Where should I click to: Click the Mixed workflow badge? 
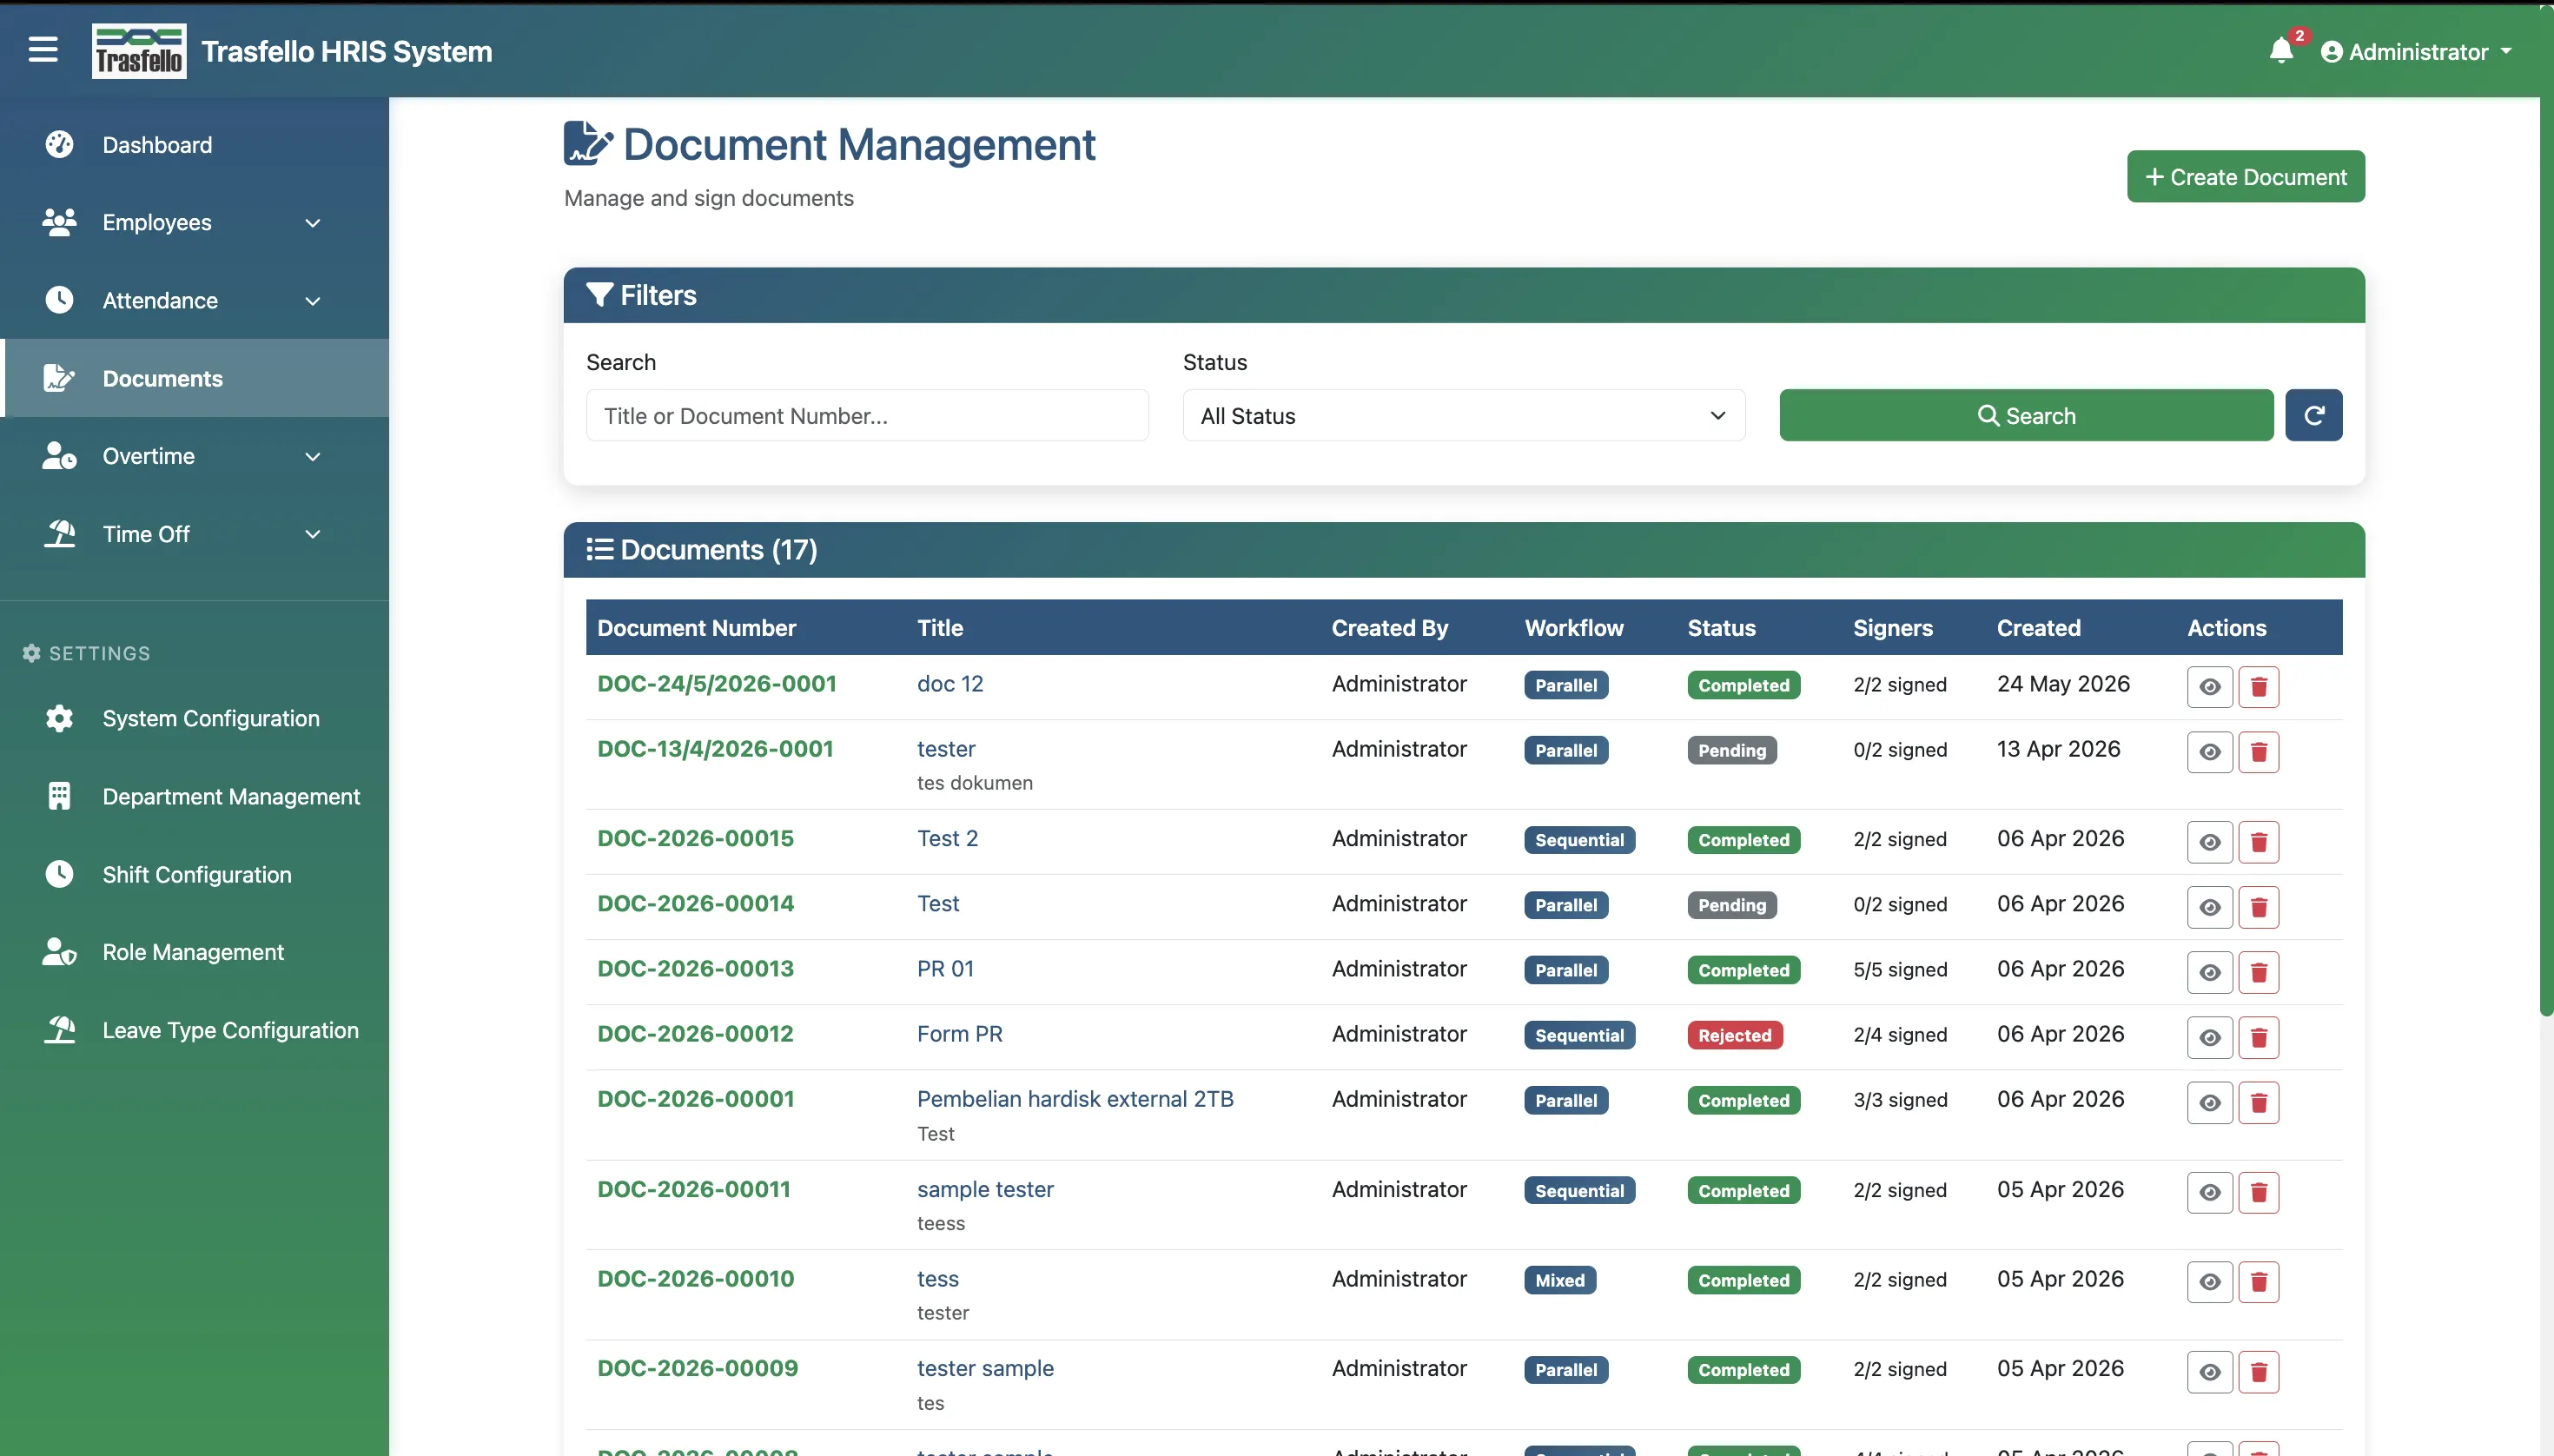(1559, 1280)
